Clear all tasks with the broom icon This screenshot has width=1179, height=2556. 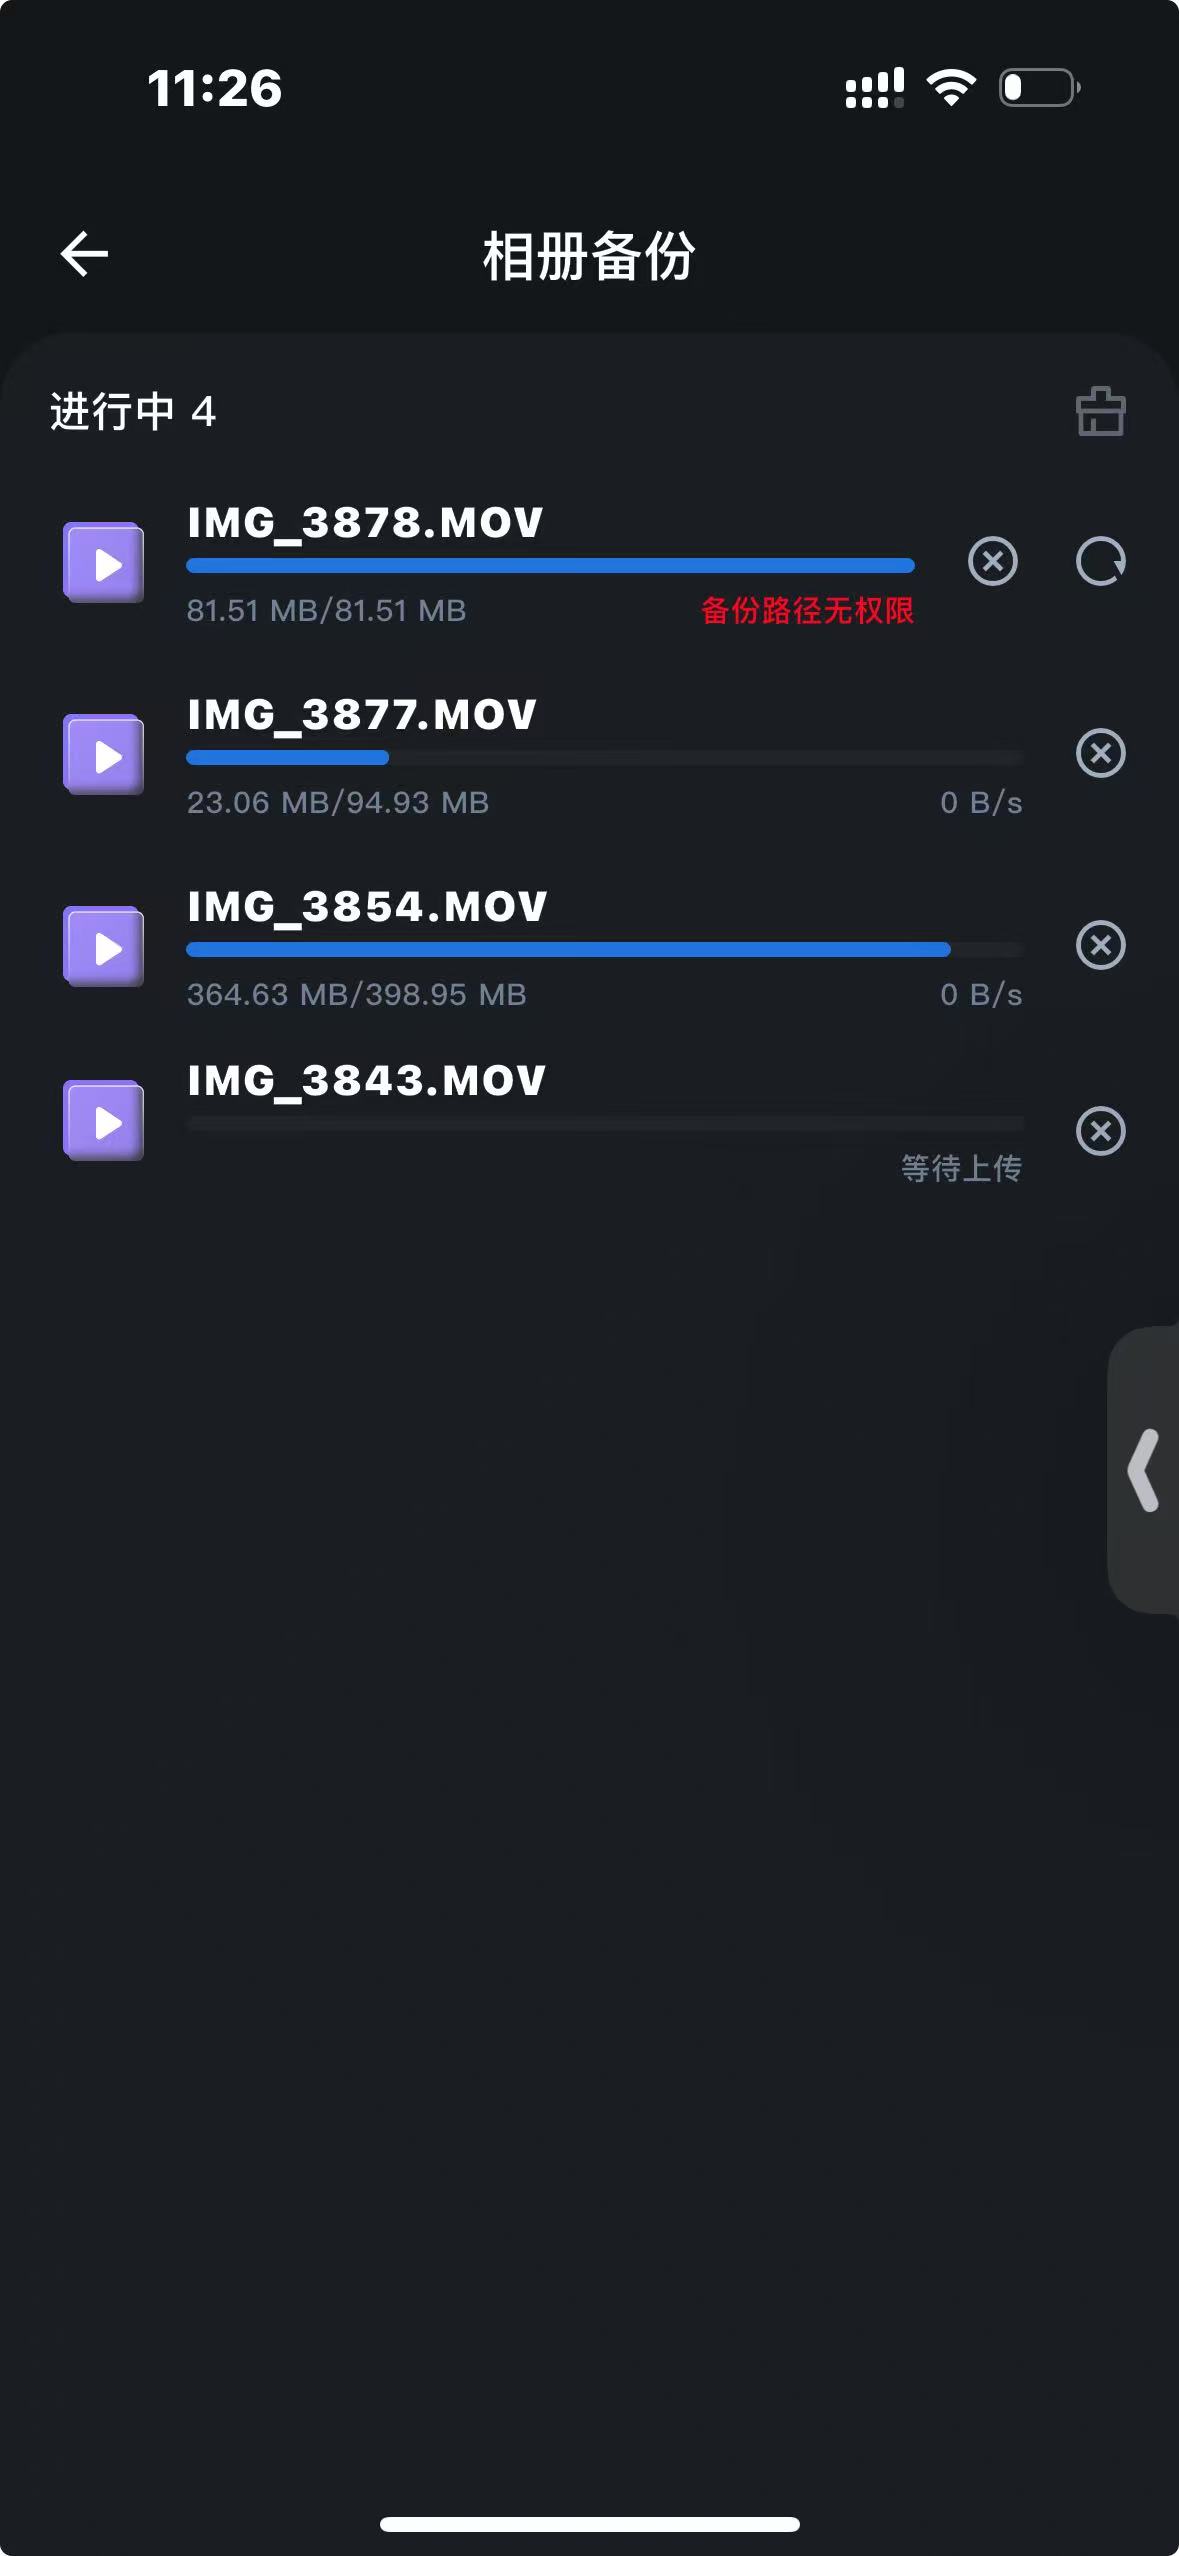pyautogui.click(x=1100, y=411)
